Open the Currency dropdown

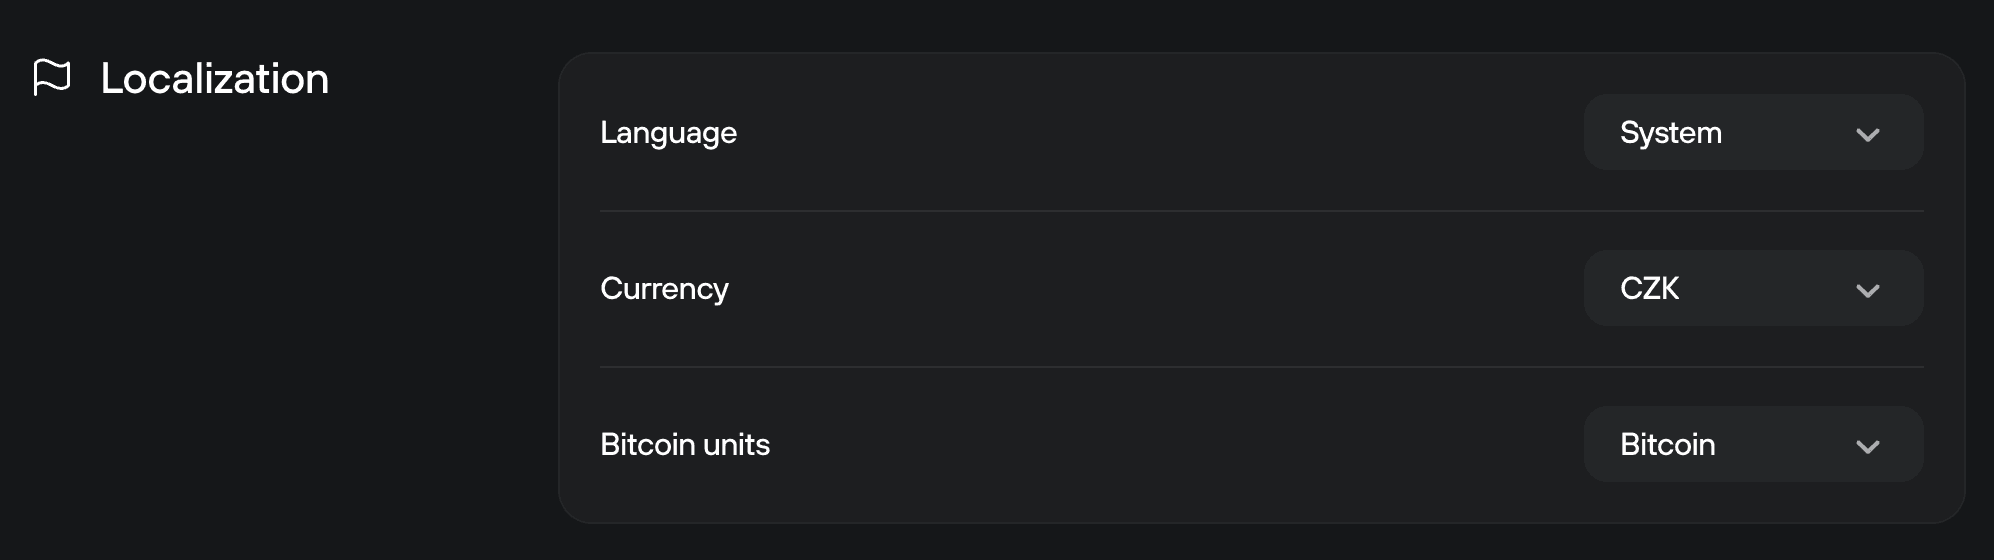[1752, 289]
